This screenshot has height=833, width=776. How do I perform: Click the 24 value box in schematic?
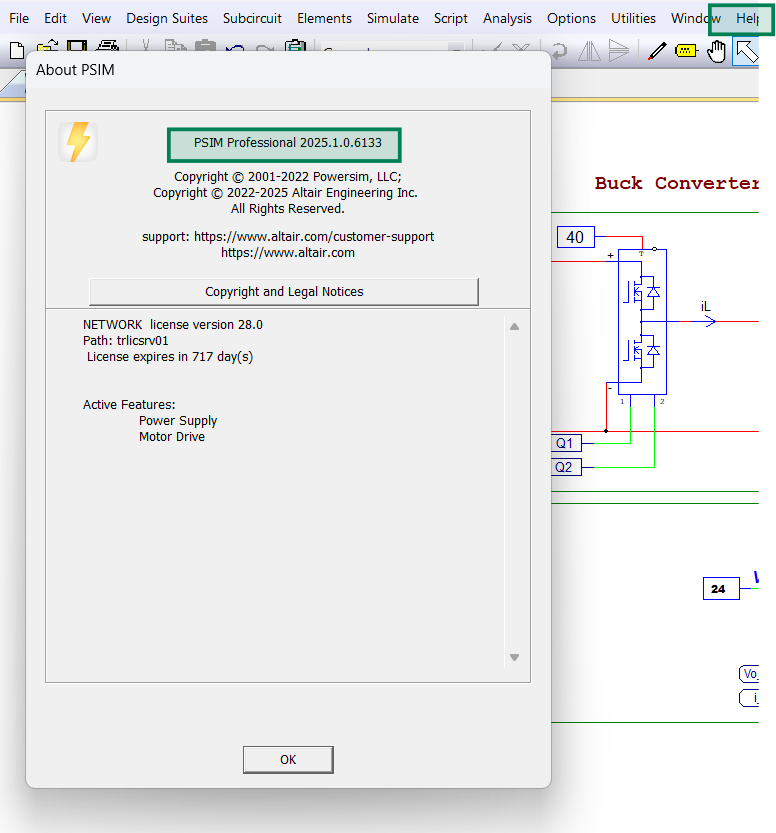721,589
